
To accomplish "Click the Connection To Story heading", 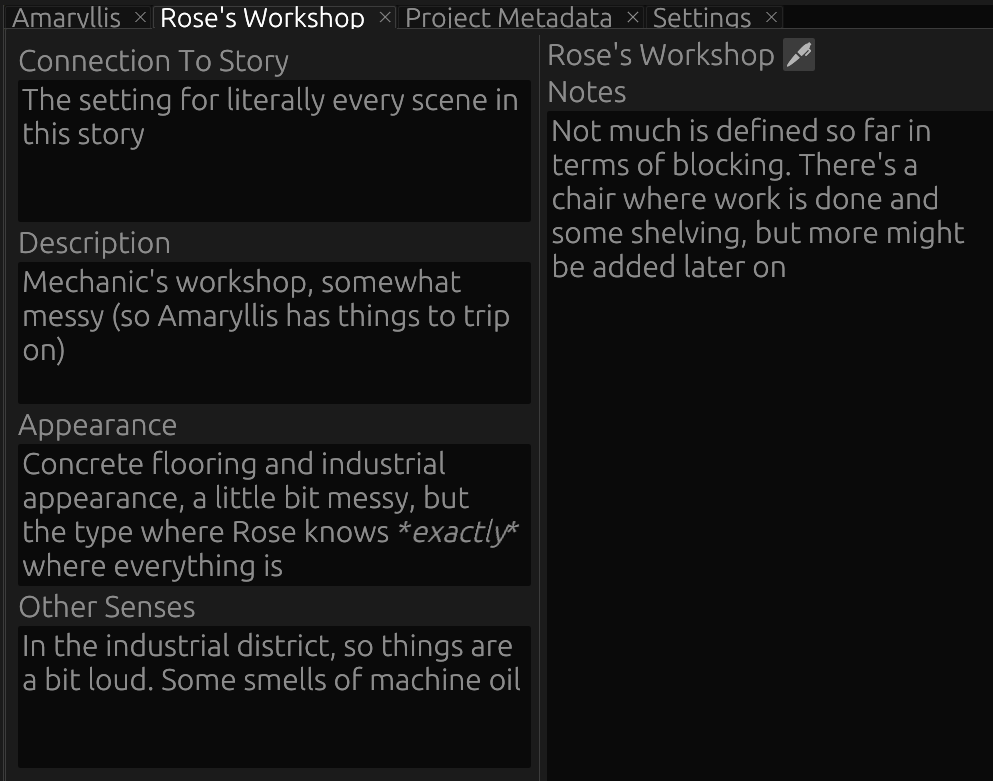I will click(x=153, y=61).
